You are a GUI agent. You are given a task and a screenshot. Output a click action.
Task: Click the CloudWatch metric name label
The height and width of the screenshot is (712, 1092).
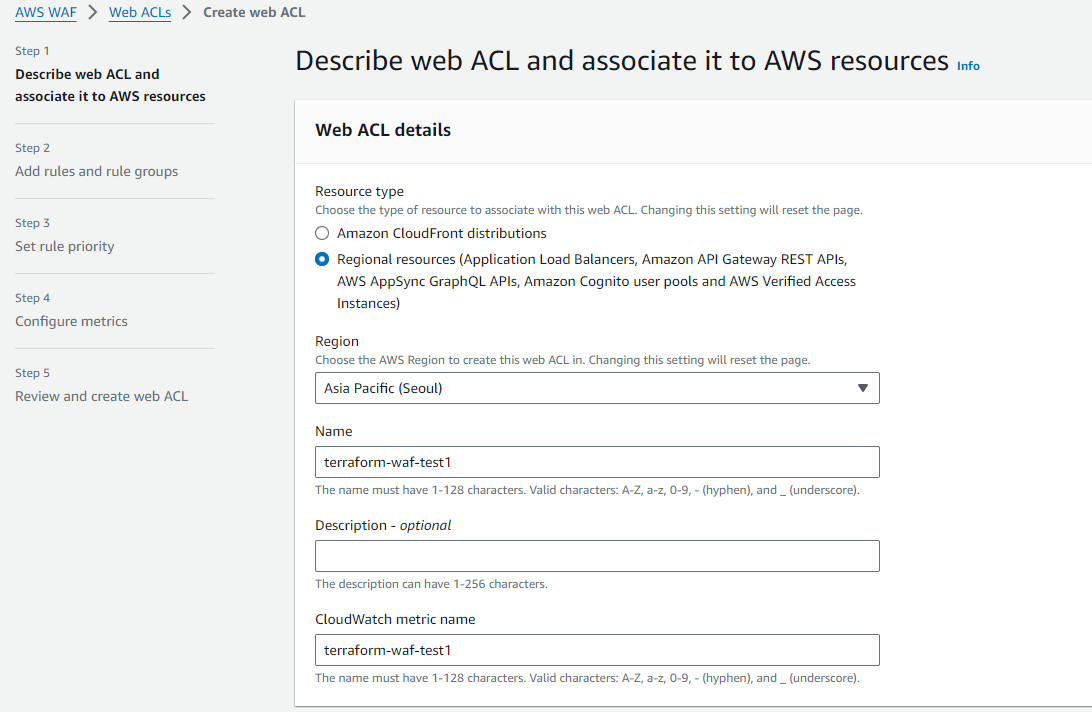point(395,619)
